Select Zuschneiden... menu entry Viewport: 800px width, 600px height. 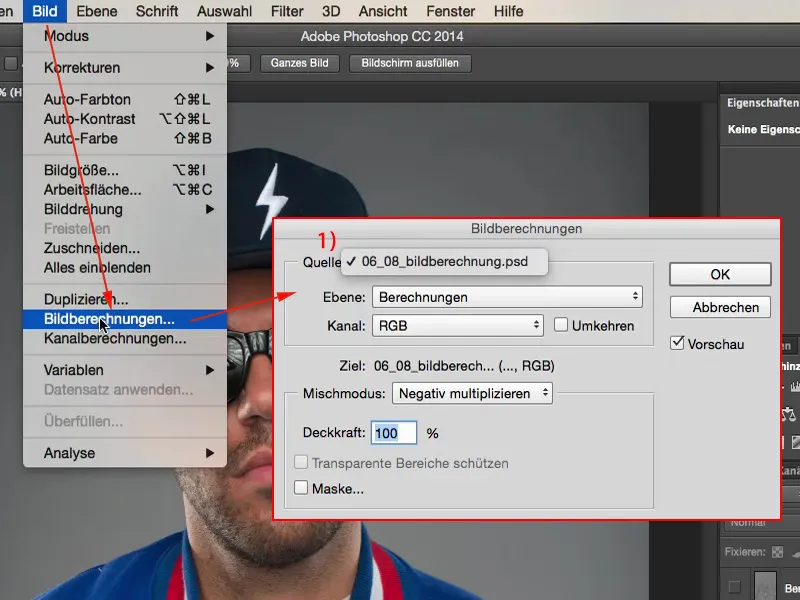(x=125, y=248)
